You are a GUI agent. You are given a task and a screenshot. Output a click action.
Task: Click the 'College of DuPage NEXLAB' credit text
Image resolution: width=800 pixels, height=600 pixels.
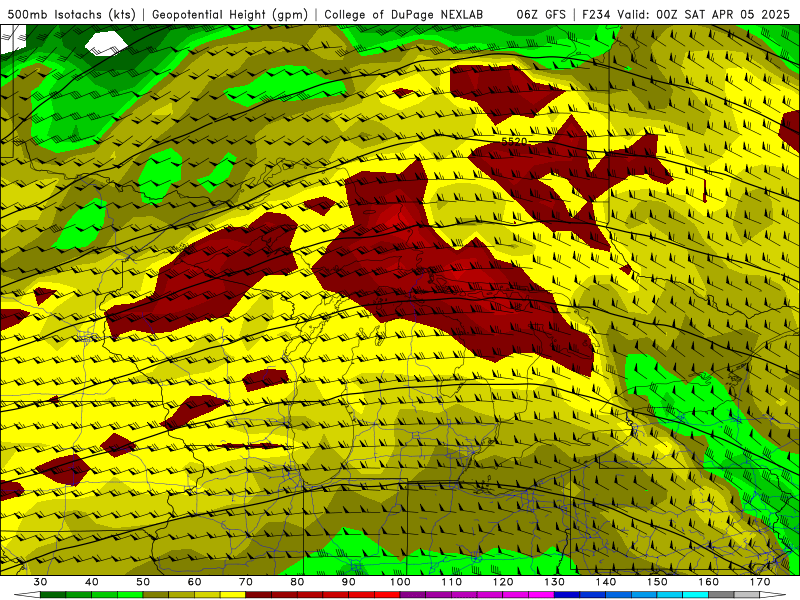[404, 14]
